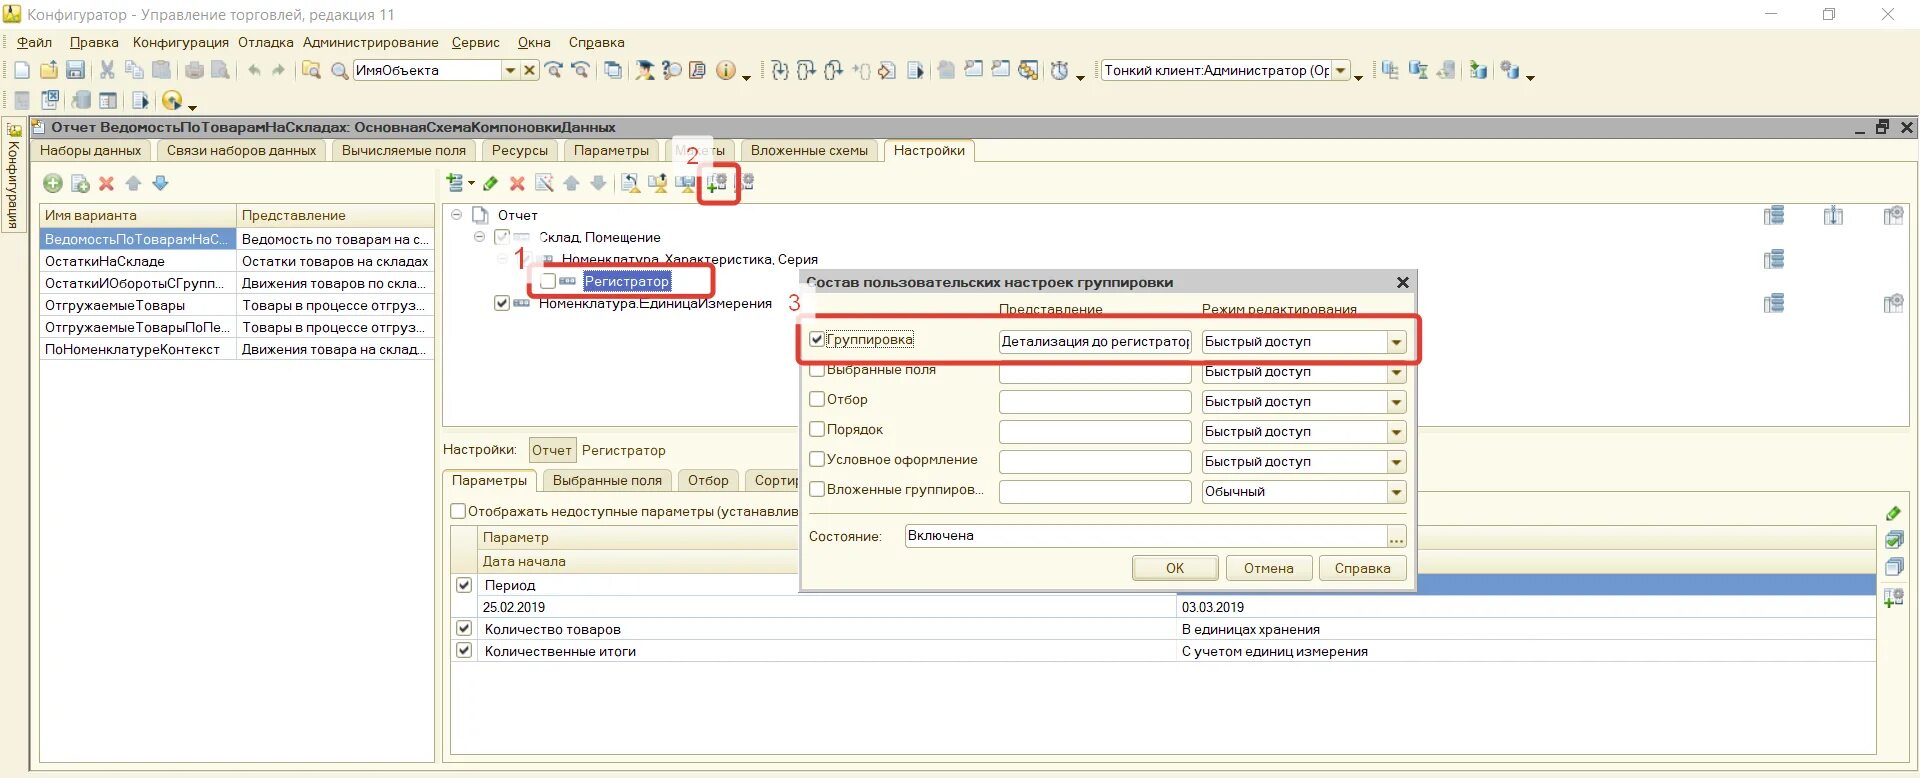Move structure element up with grey arrow

571,183
